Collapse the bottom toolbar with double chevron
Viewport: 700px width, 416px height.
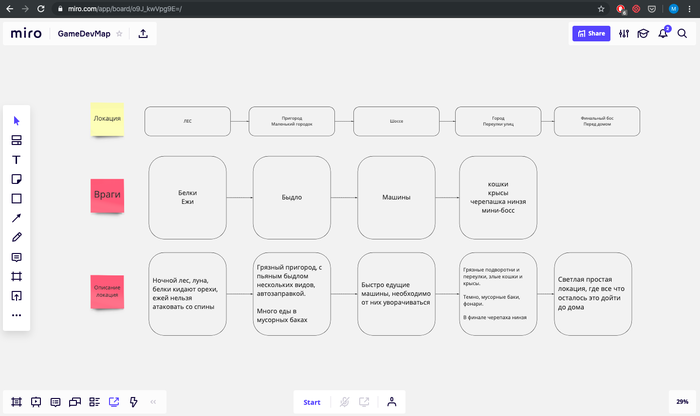153,402
